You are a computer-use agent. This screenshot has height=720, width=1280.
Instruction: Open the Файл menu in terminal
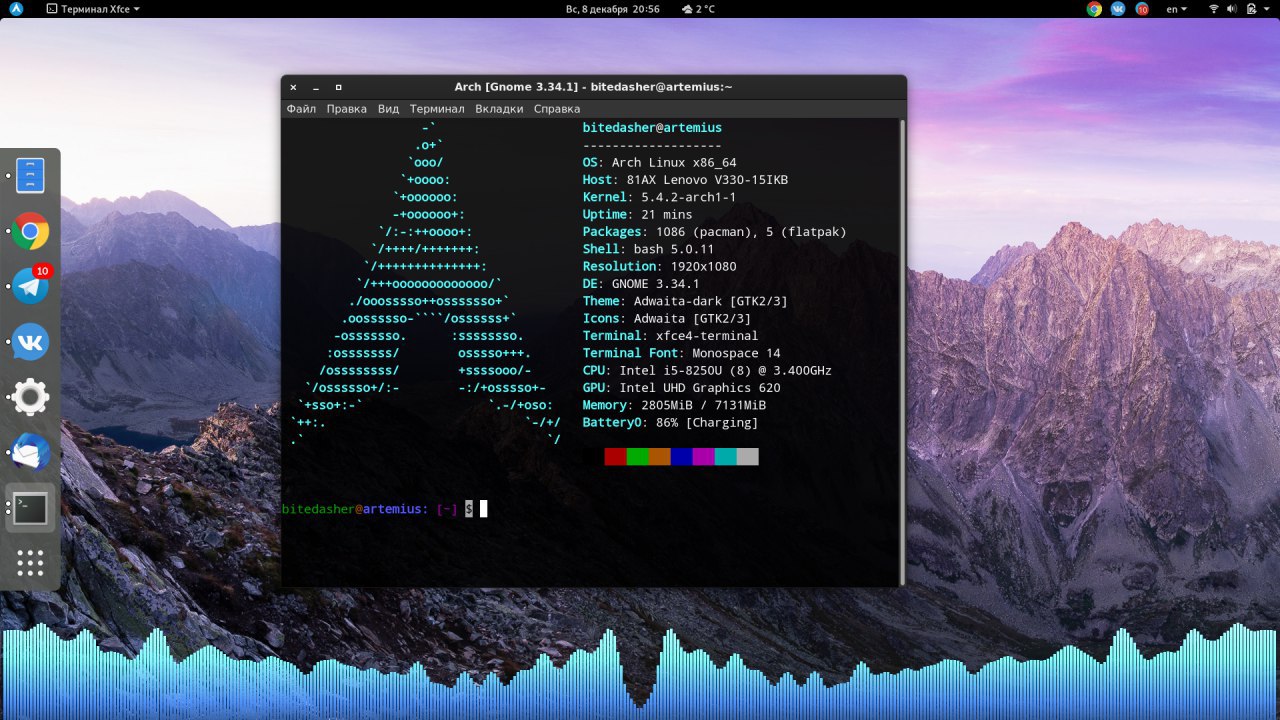pyautogui.click(x=301, y=109)
